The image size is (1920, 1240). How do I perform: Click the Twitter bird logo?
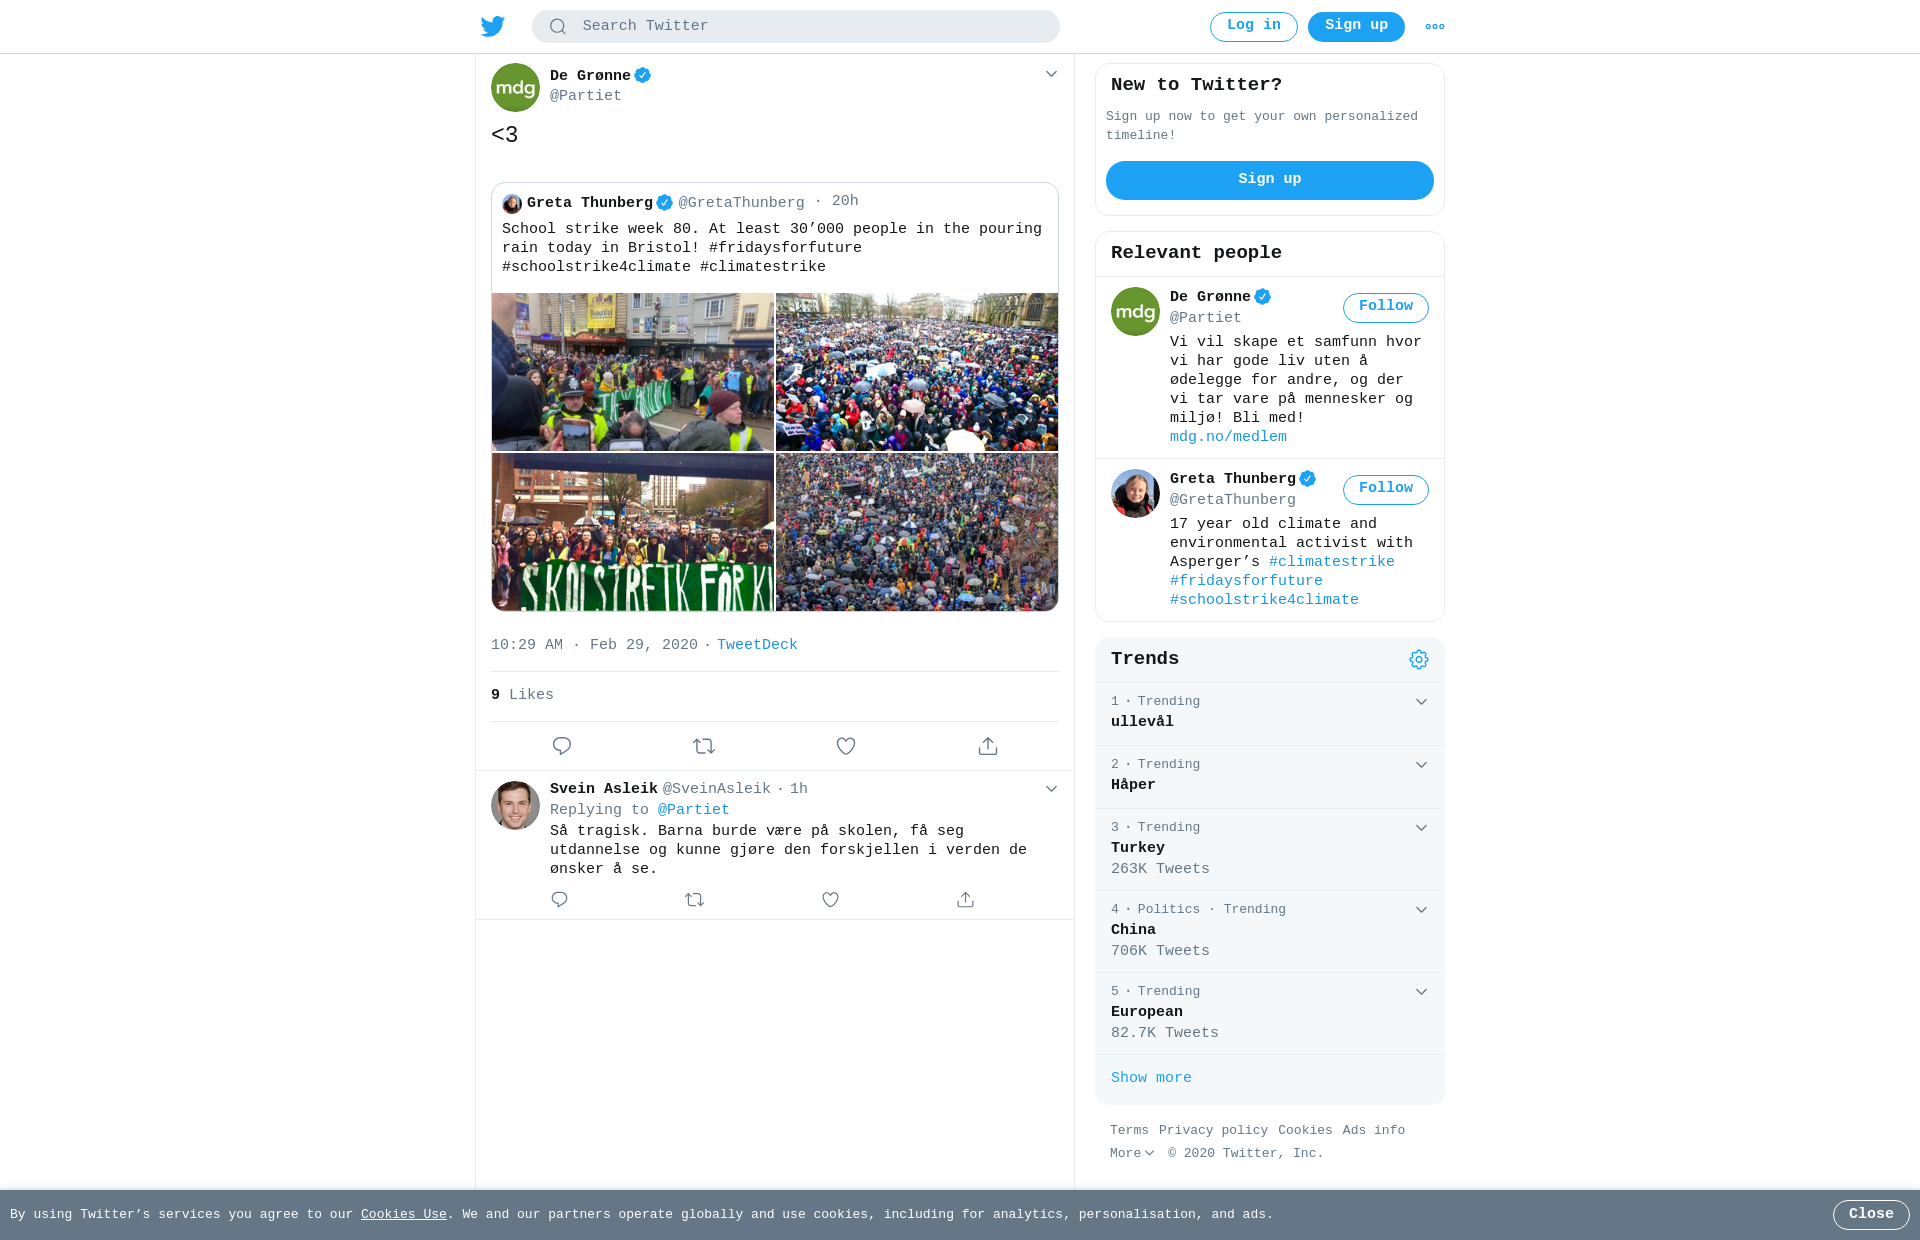click(493, 26)
